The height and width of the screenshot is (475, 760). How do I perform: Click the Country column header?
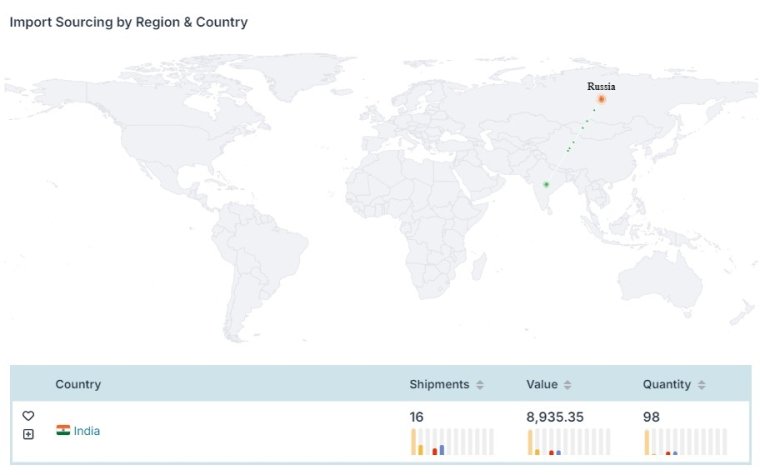click(x=78, y=384)
